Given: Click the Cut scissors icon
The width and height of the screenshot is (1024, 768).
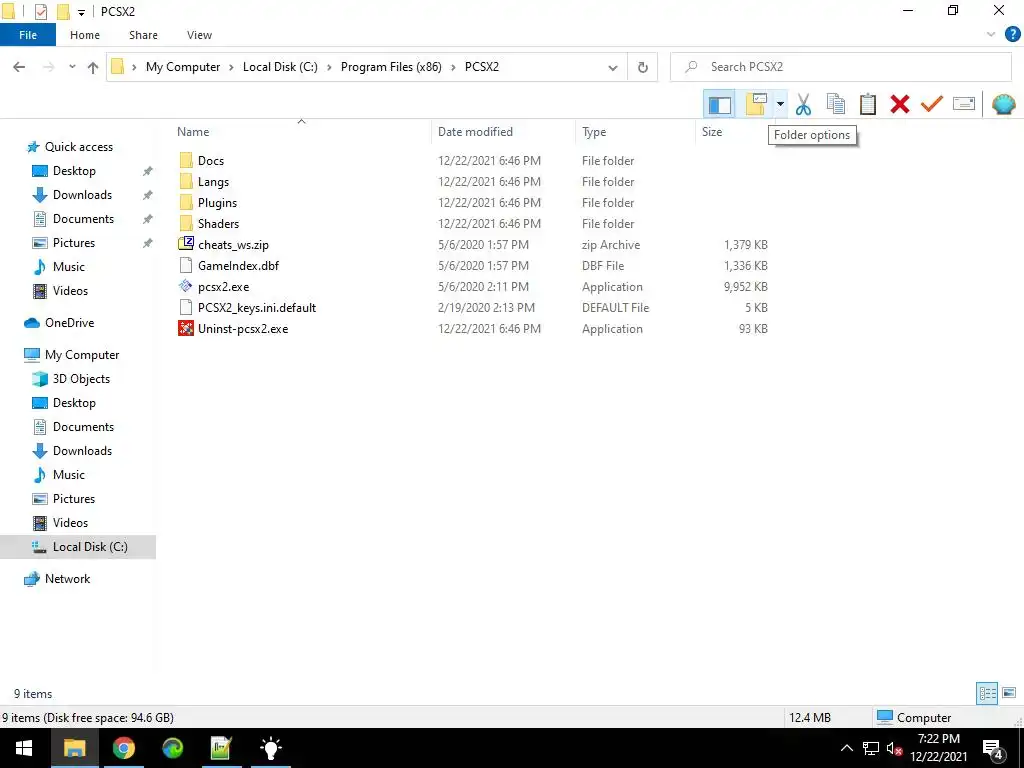Looking at the screenshot, I should 803,104.
